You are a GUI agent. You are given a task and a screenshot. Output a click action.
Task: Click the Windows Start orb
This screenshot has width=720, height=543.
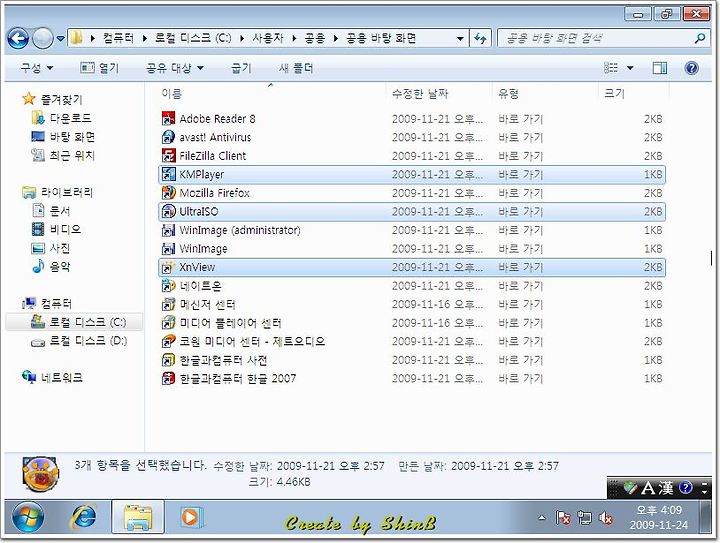(x=28, y=517)
